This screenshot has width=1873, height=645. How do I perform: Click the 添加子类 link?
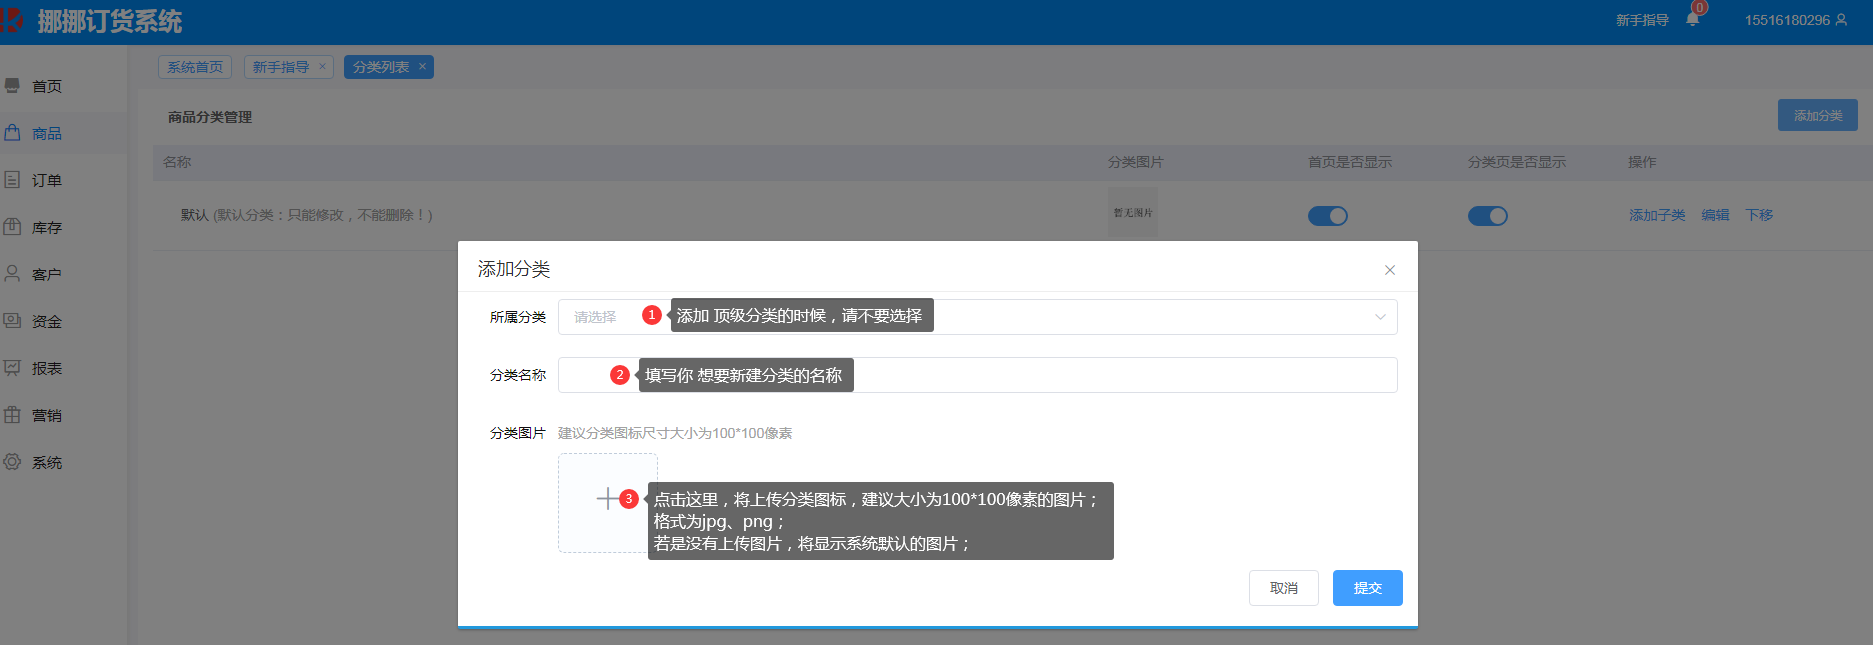1656,215
